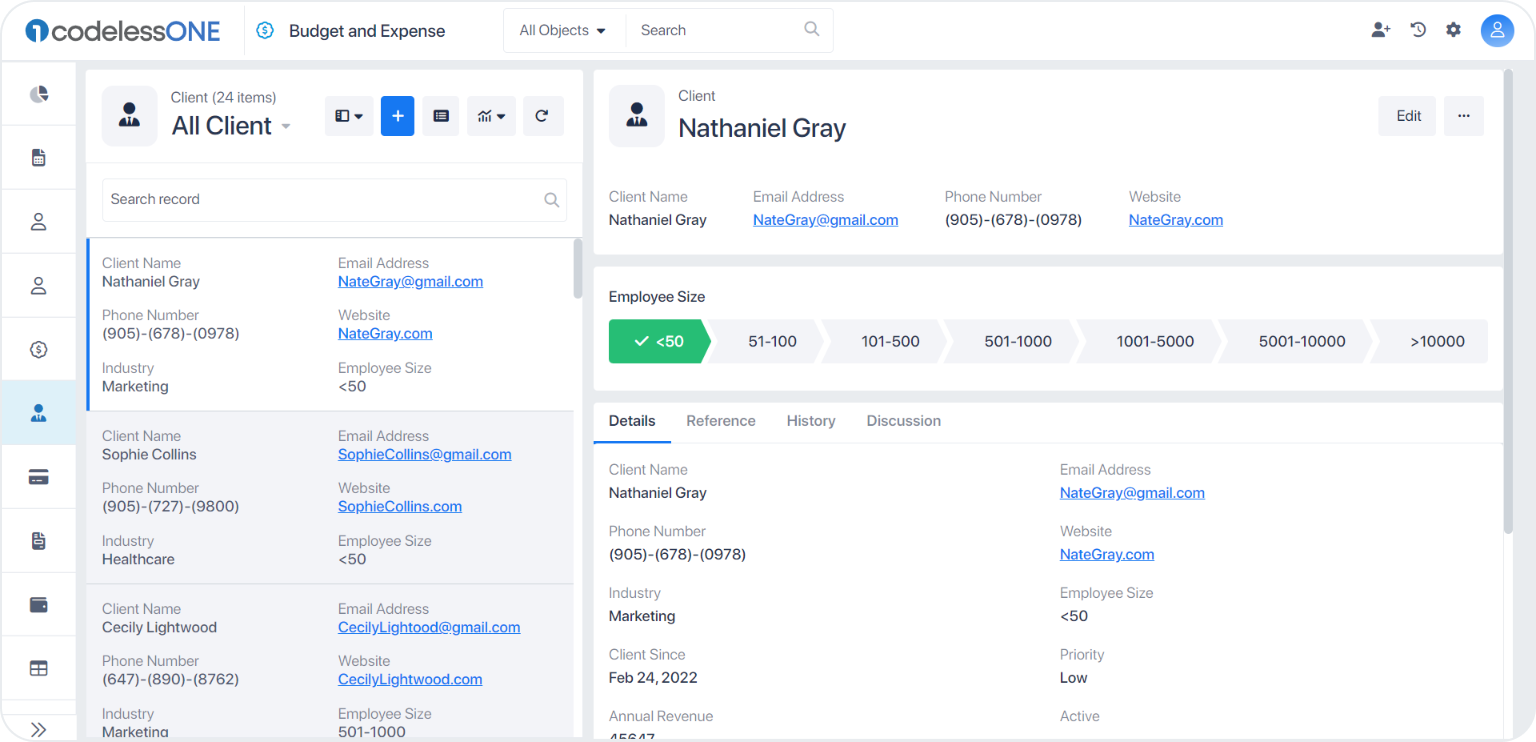Expand the sidebar with double chevron
1536x742 pixels.
39,729
